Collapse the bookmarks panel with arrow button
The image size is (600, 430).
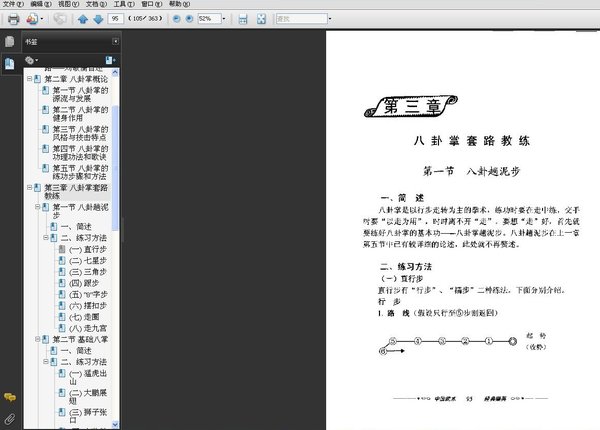coord(115,41)
